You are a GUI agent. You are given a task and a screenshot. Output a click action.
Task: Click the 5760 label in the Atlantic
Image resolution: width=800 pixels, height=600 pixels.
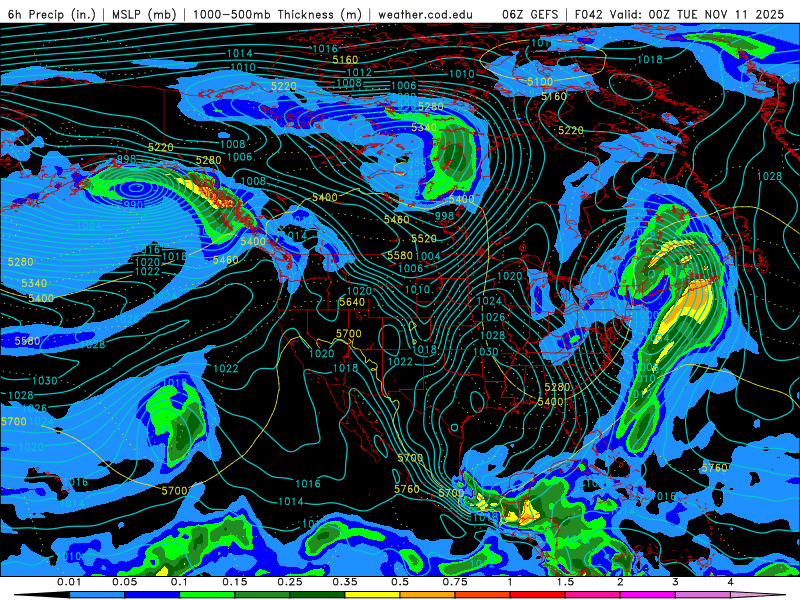pyautogui.click(x=714, y=467)
